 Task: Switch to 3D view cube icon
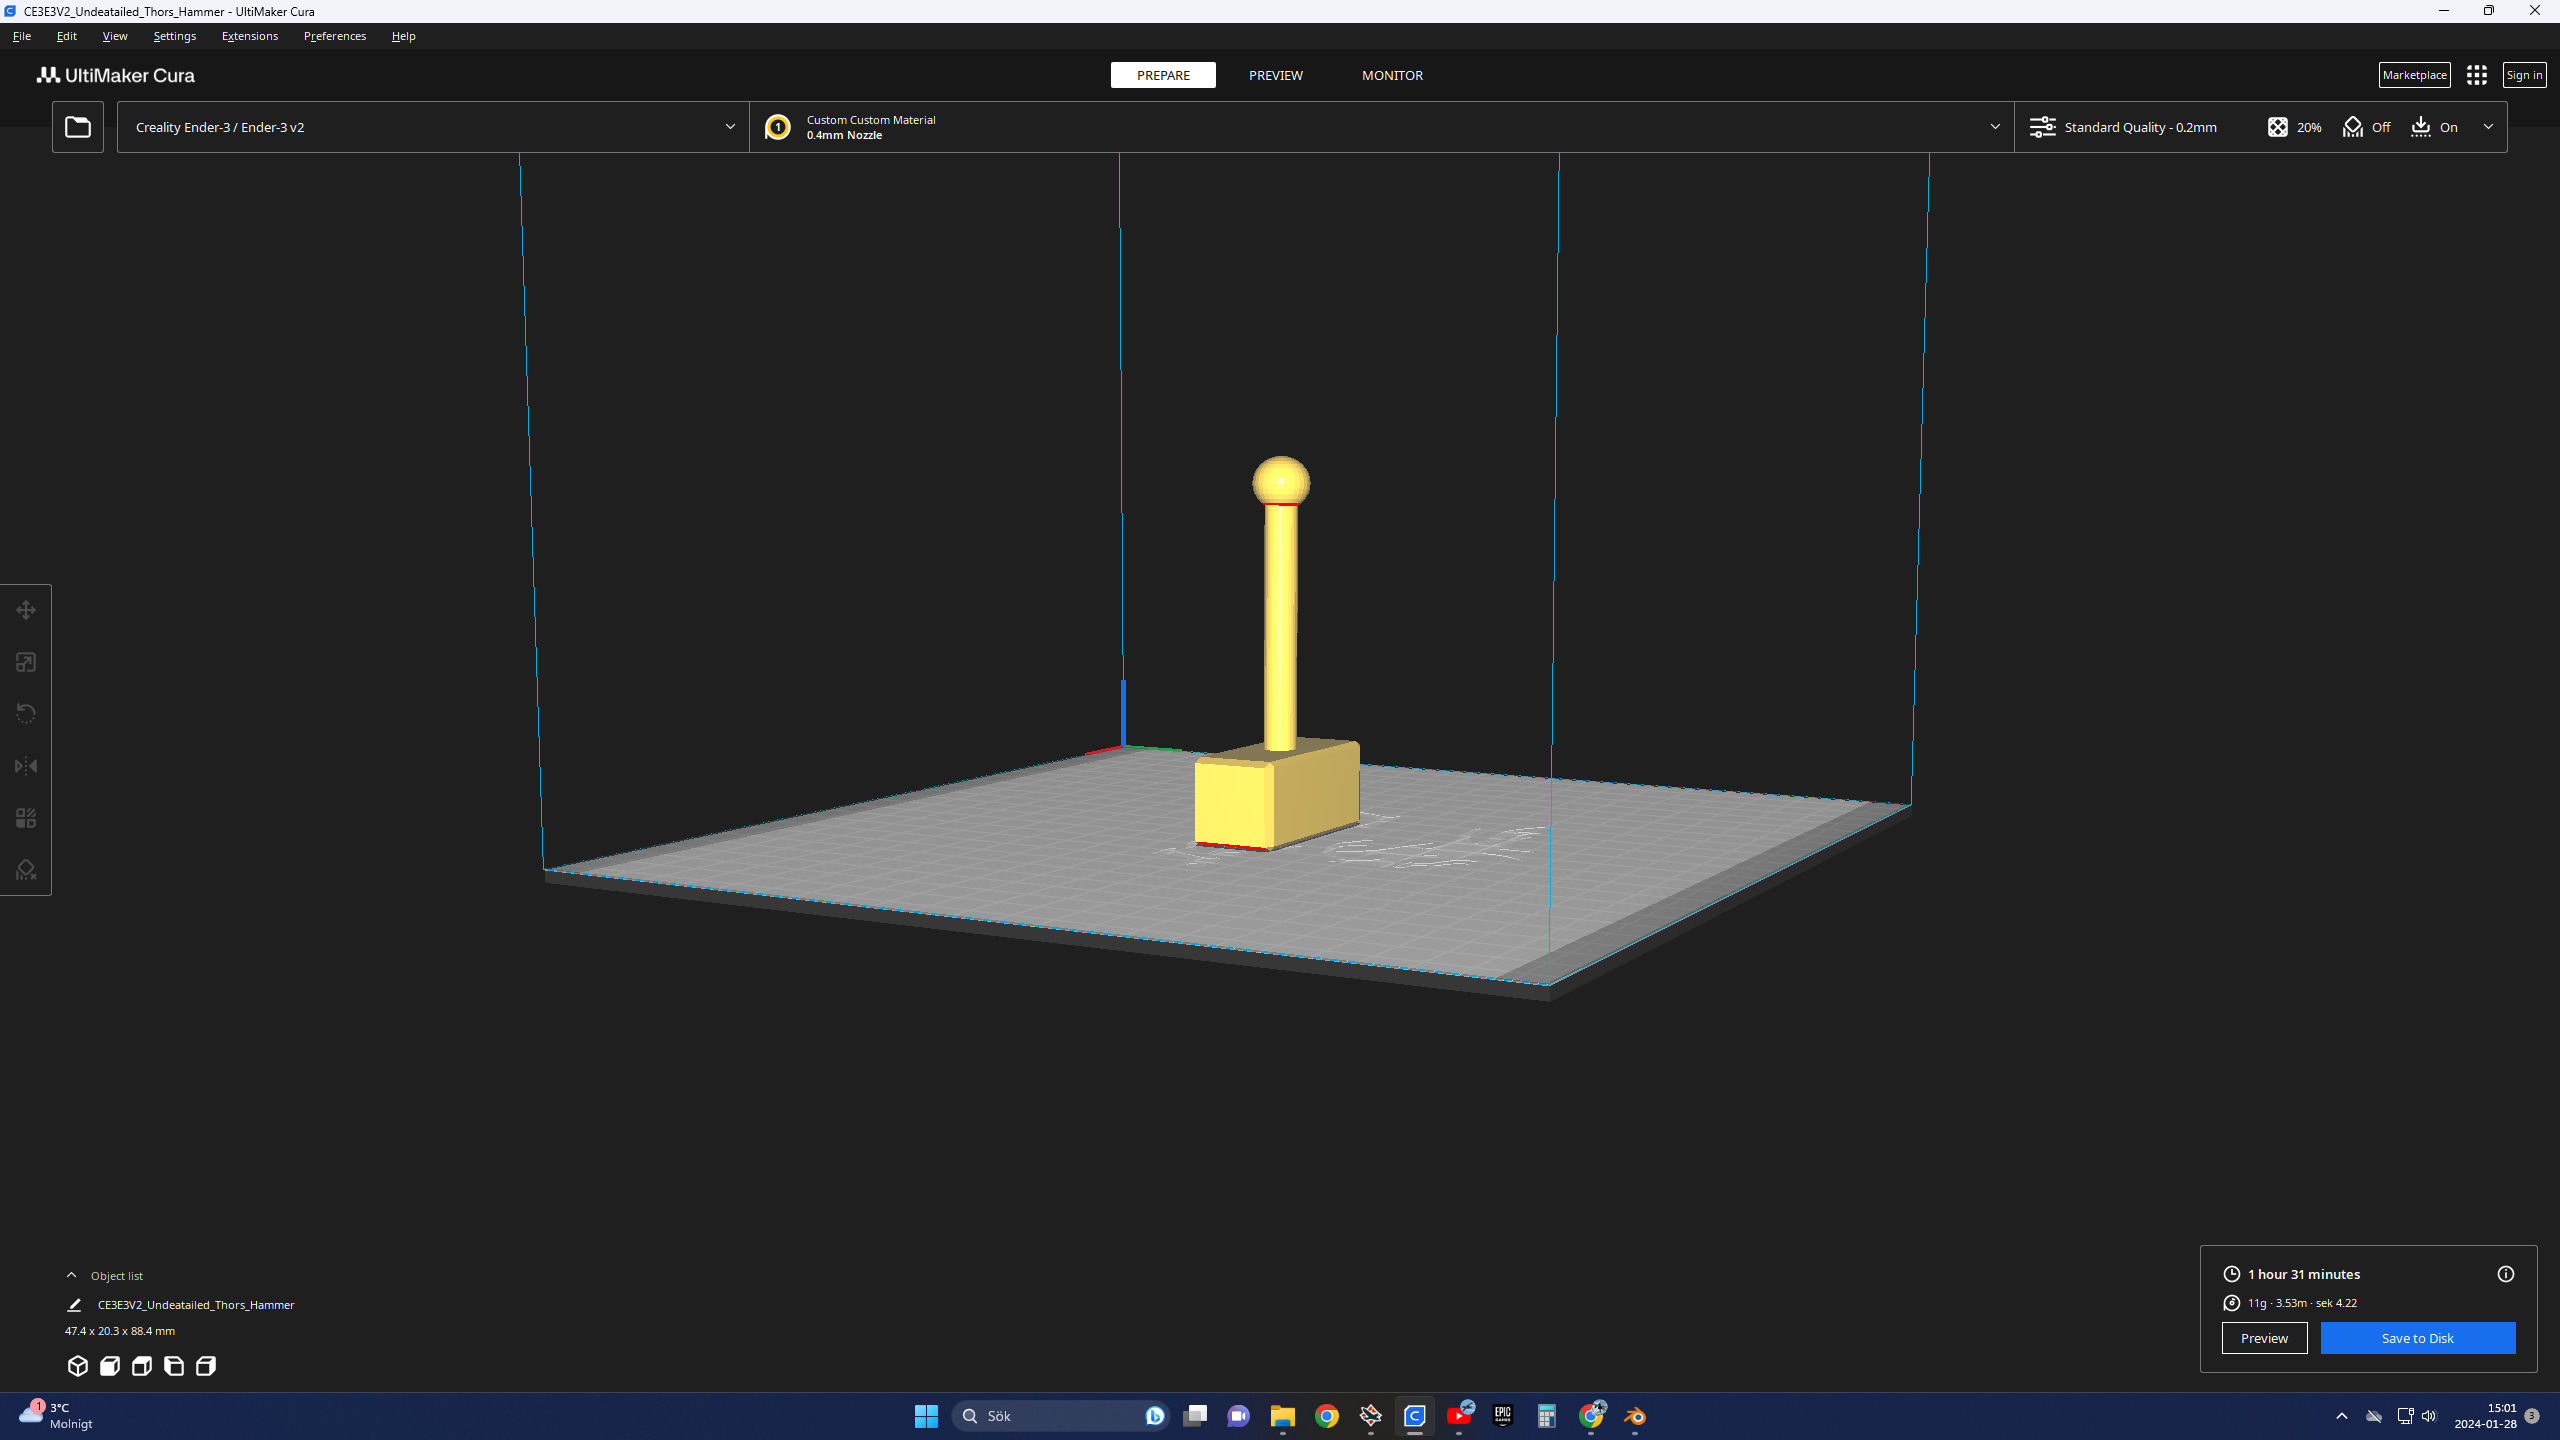tap(78, 1366)
